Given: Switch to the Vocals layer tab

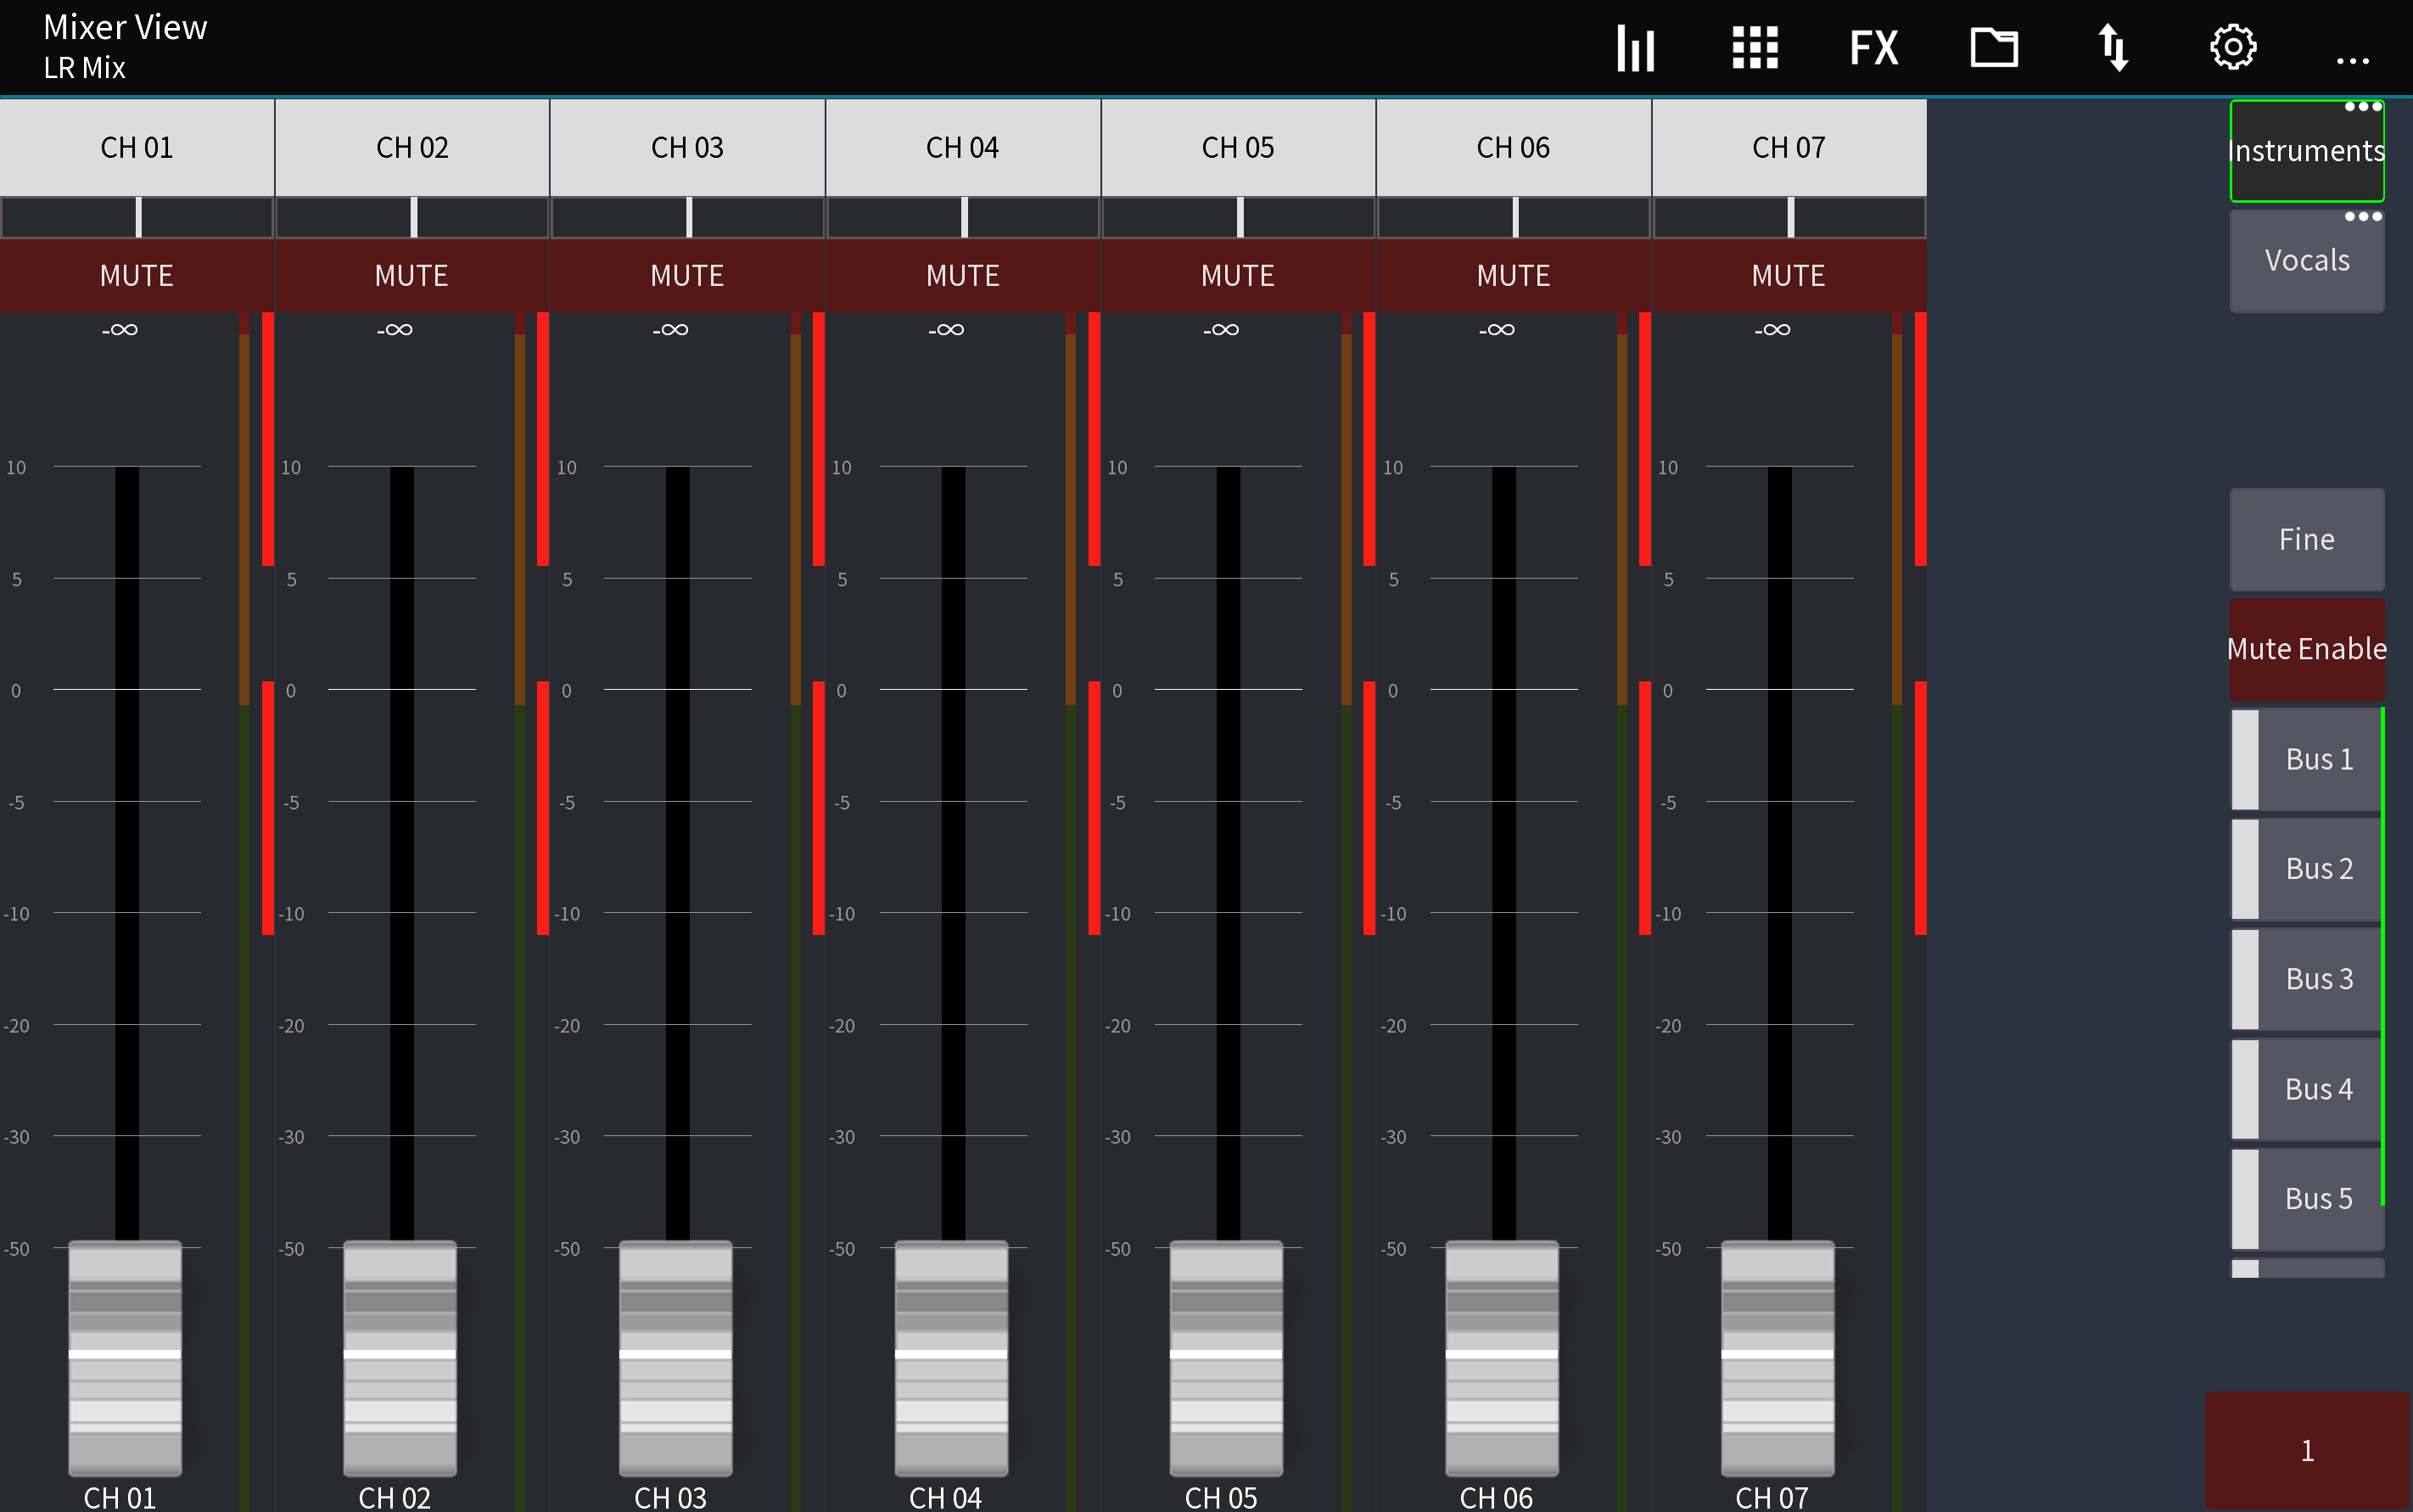Looking at the screenshot, I should [2306, 260].
